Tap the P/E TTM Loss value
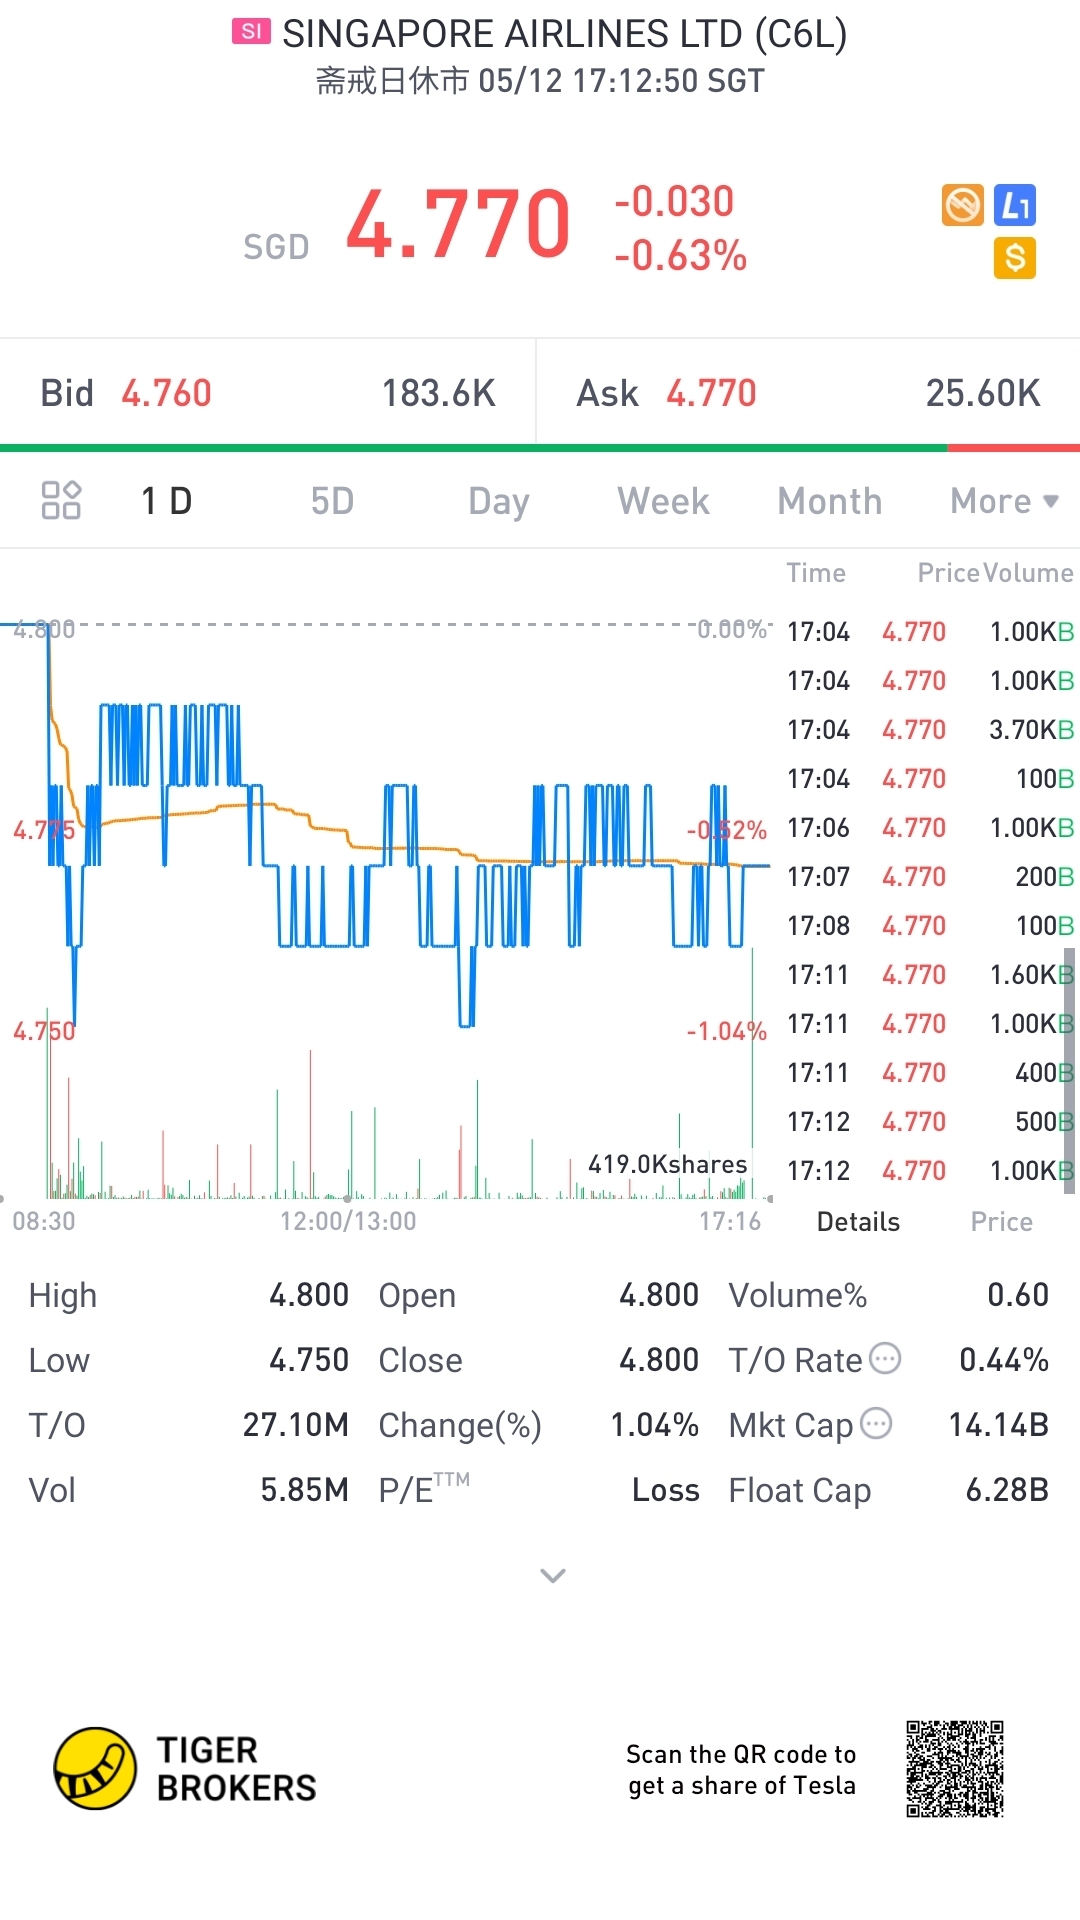Screen dimensions: 1080x1920 666,1490
